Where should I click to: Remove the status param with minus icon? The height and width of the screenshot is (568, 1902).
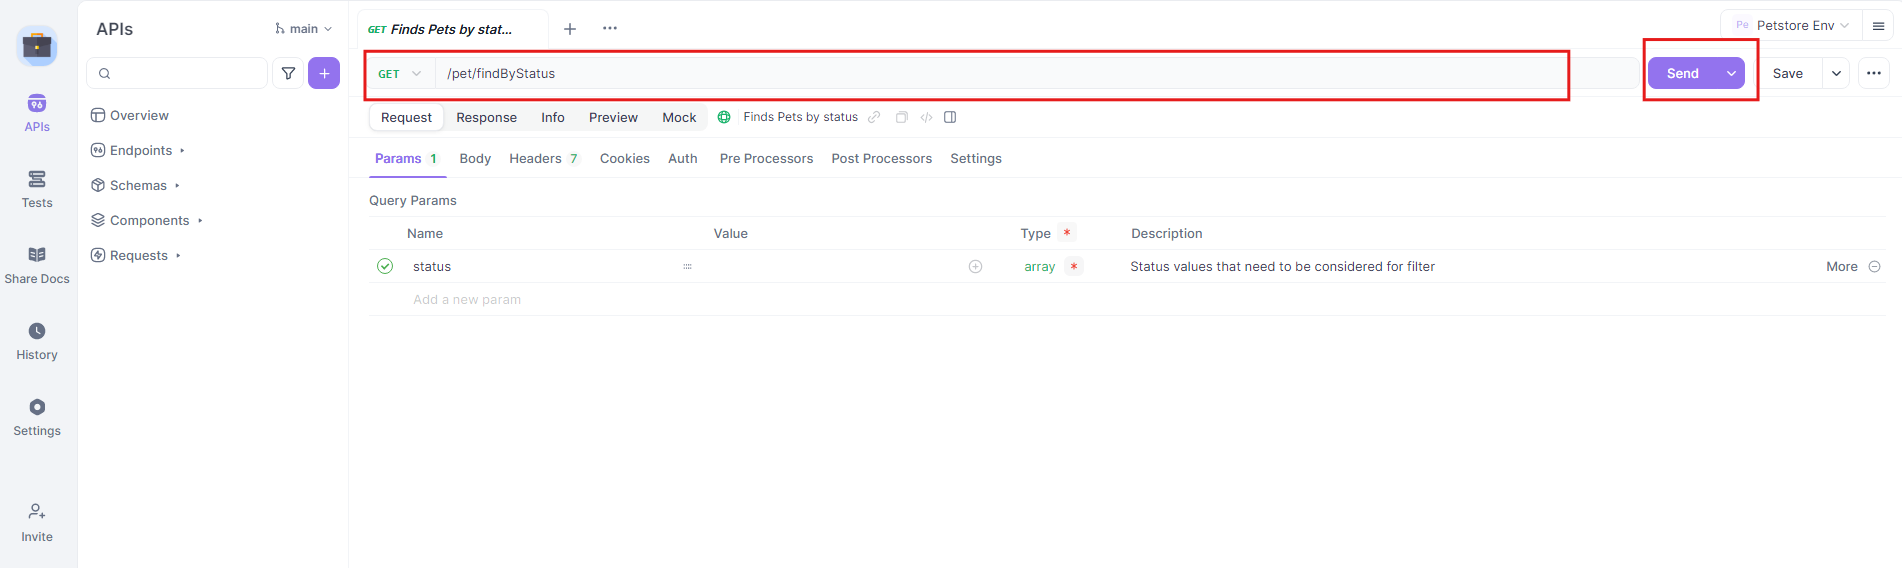[1875, 266]
